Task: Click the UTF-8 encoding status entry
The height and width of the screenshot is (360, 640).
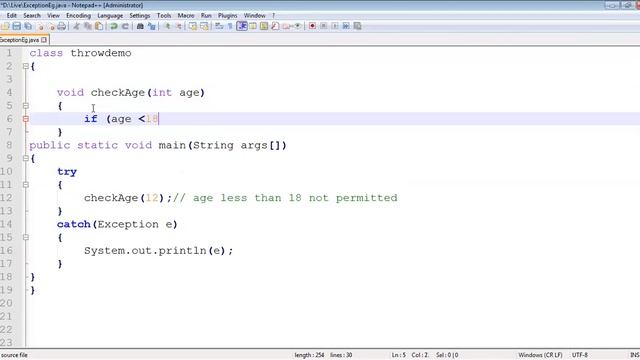Action: [580, 355]
